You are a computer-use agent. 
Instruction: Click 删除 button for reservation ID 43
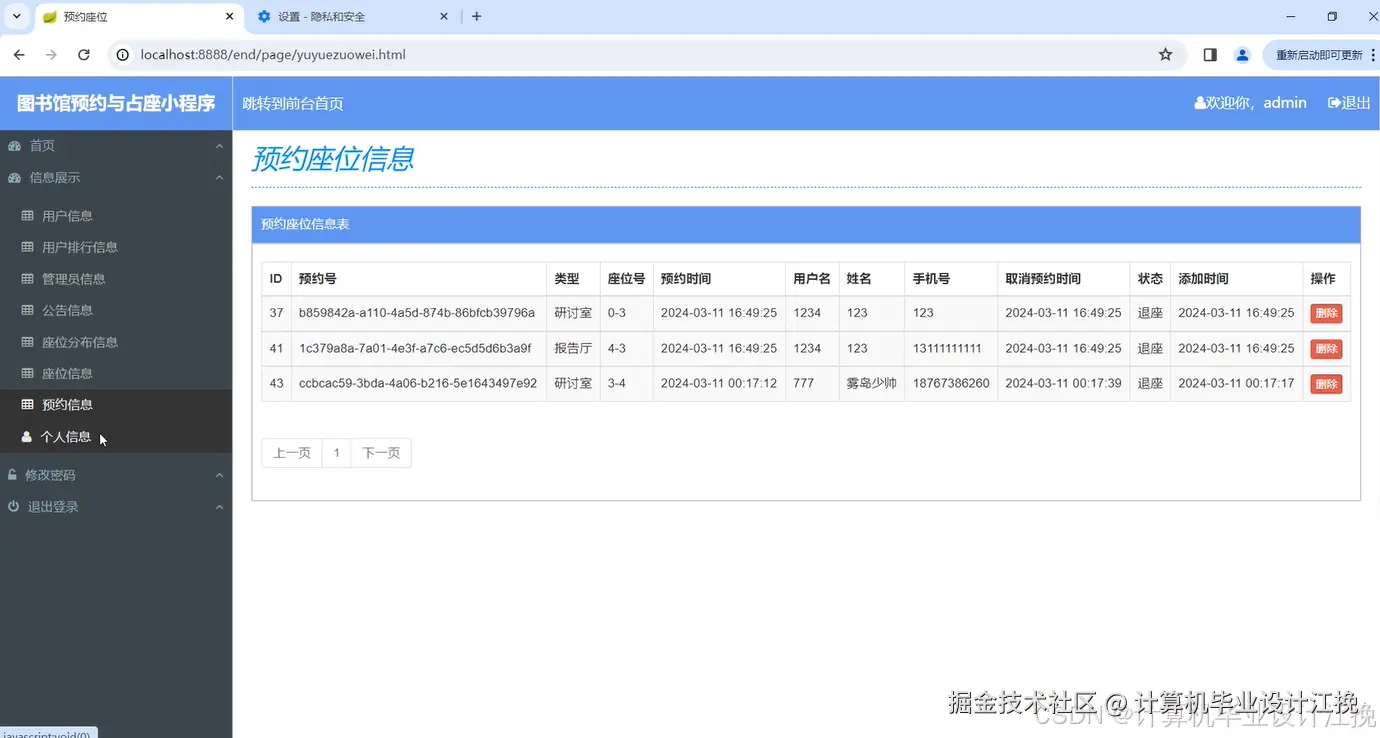pos(1325,383)
